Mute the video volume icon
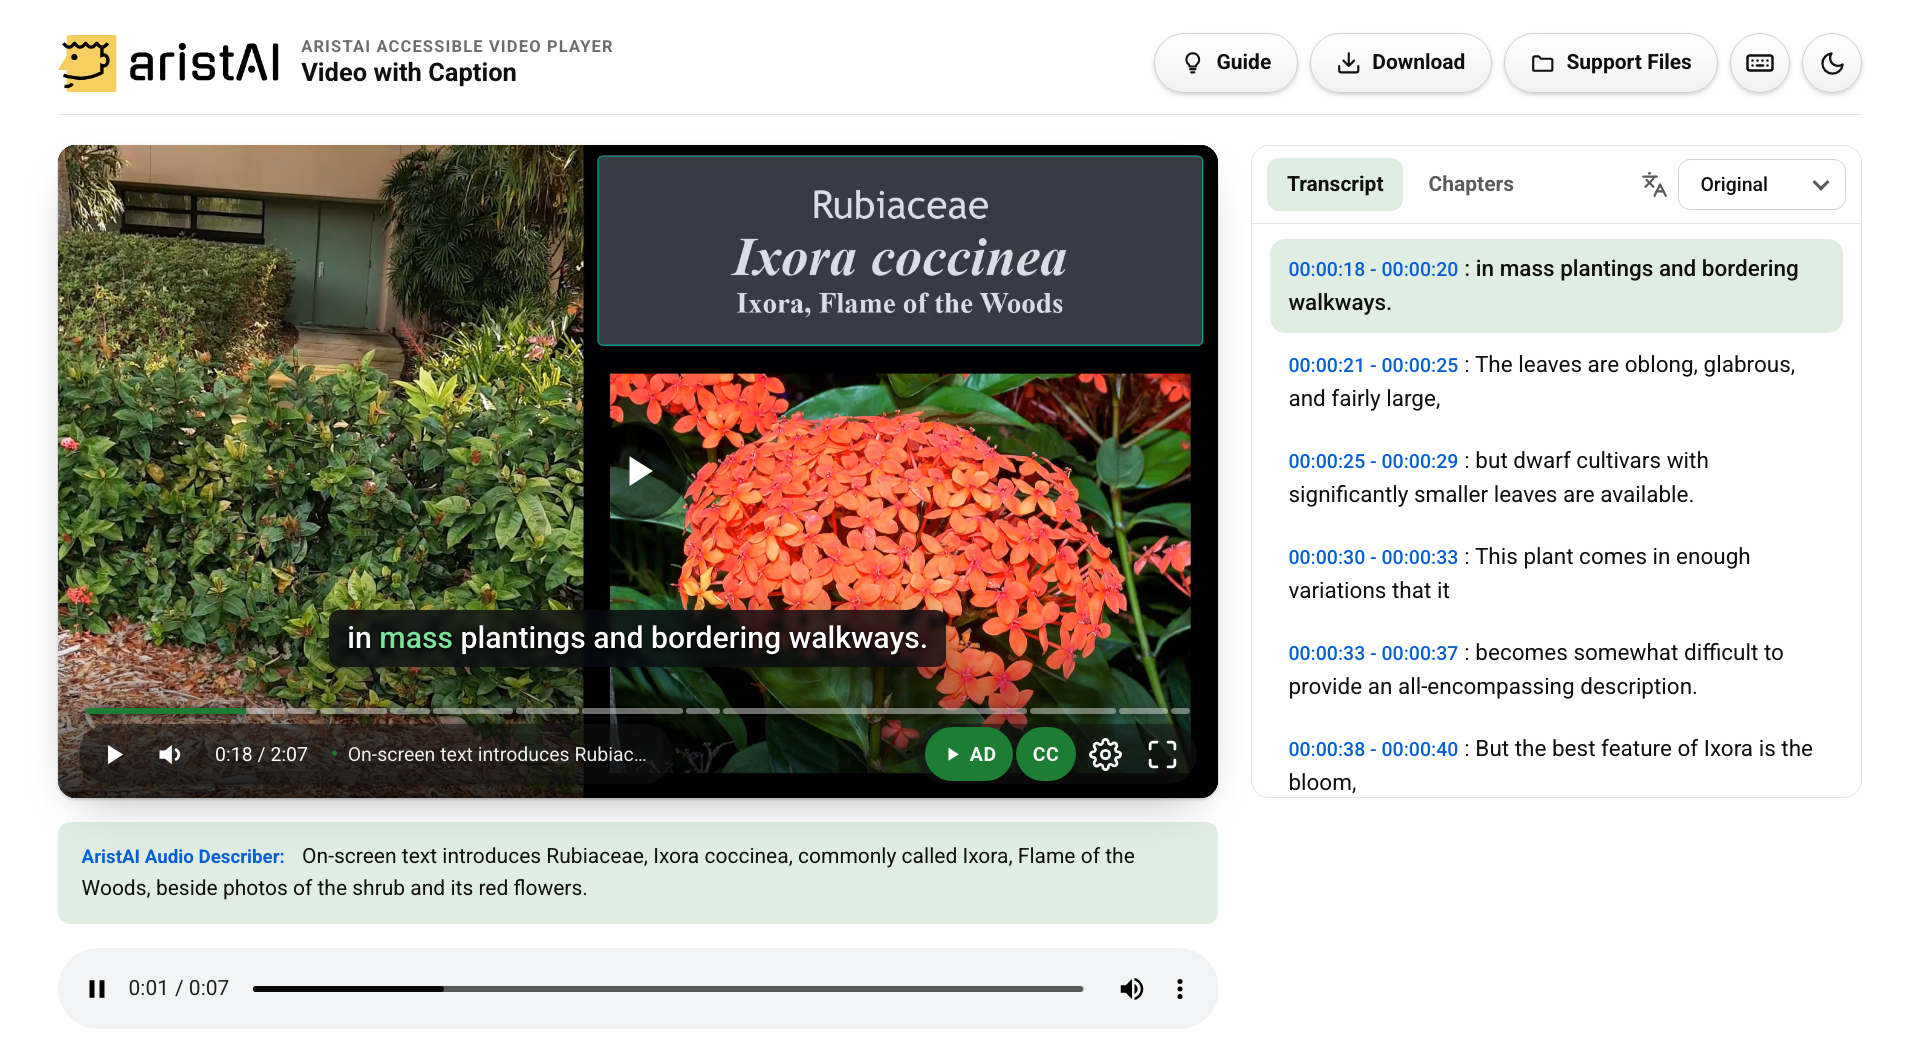The width and height of the screenshot is (1920, 1055). point(170,754)
